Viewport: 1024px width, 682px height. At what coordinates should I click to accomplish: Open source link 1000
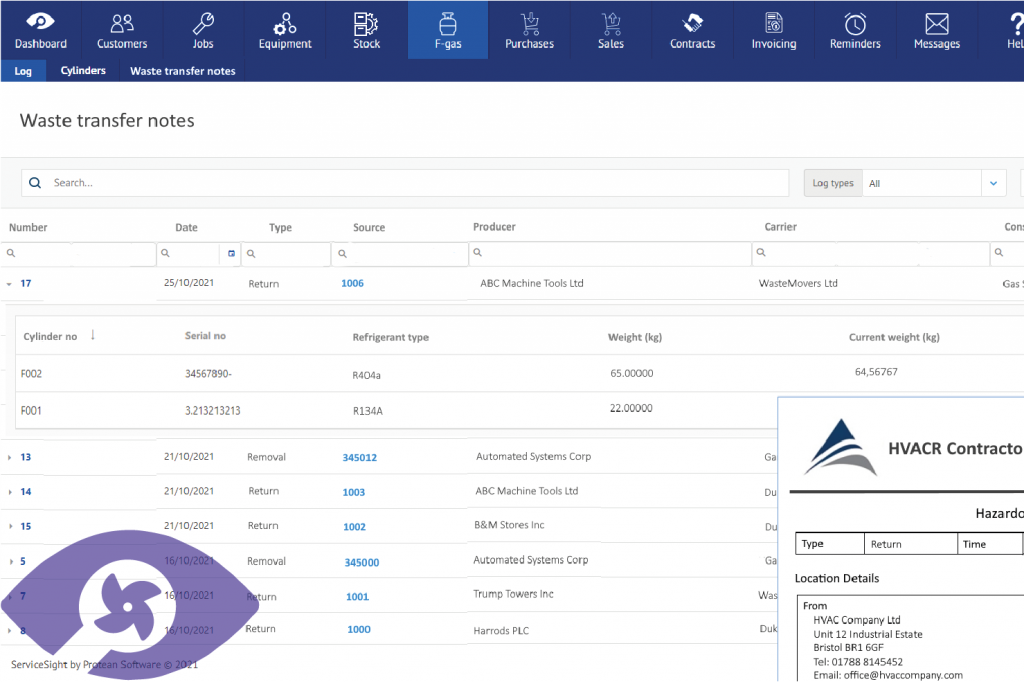[359, 630]
